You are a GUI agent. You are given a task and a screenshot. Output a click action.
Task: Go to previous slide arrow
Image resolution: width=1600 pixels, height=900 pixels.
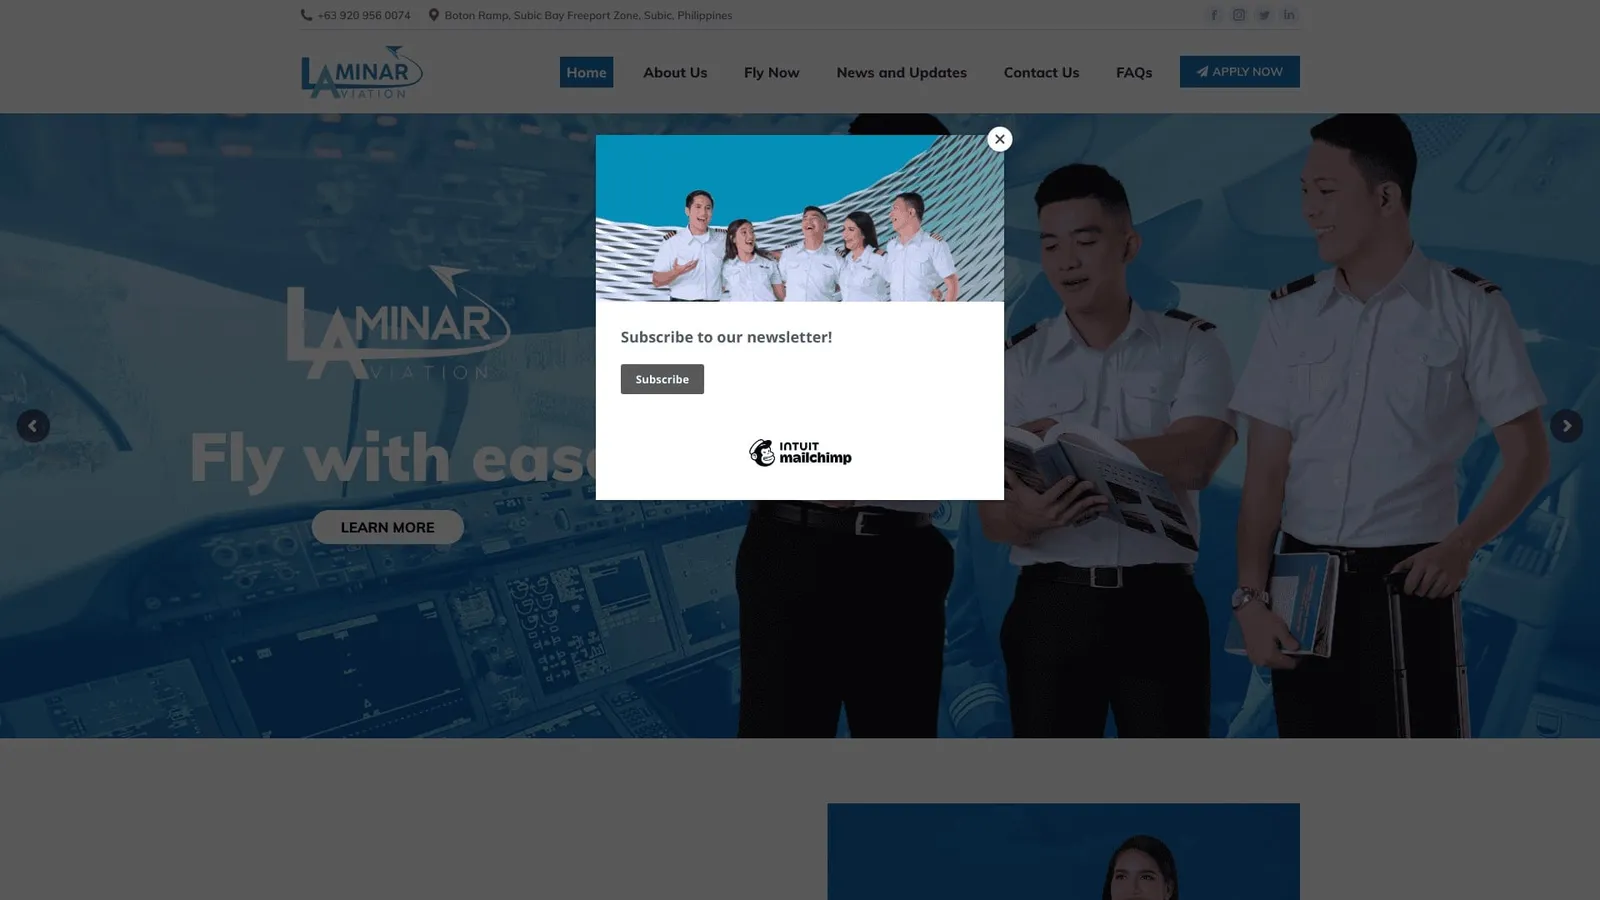[33, 426]
